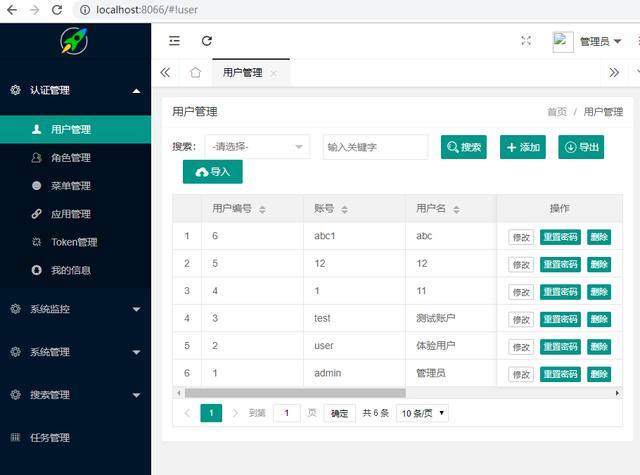
Task: Expand the 系统监控 menu group
Action: [x=76, y=309]
